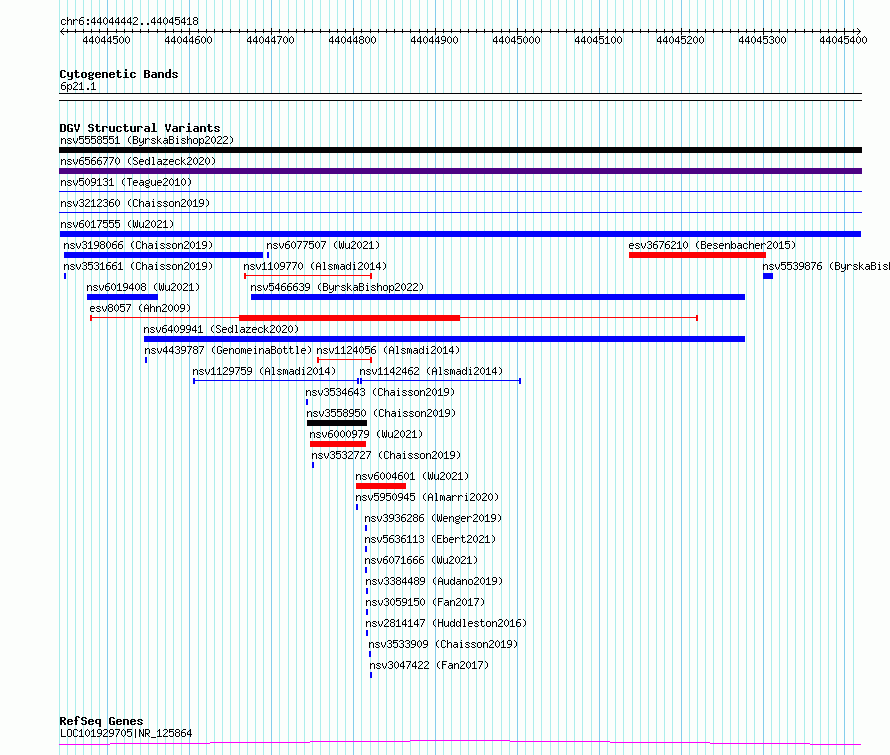Open the nsv4439787 (GenomeinaBottle) label
Viewport: 890px width, 755px height.
(228, 350)
